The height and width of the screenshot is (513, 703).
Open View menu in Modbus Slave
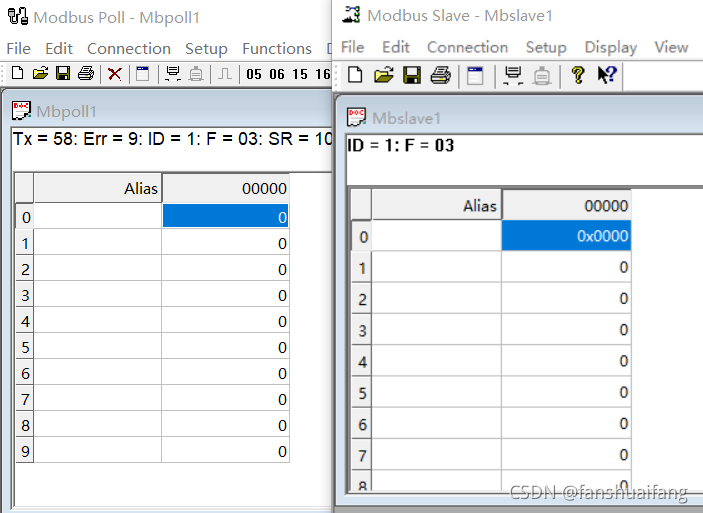tap(671, 47)
